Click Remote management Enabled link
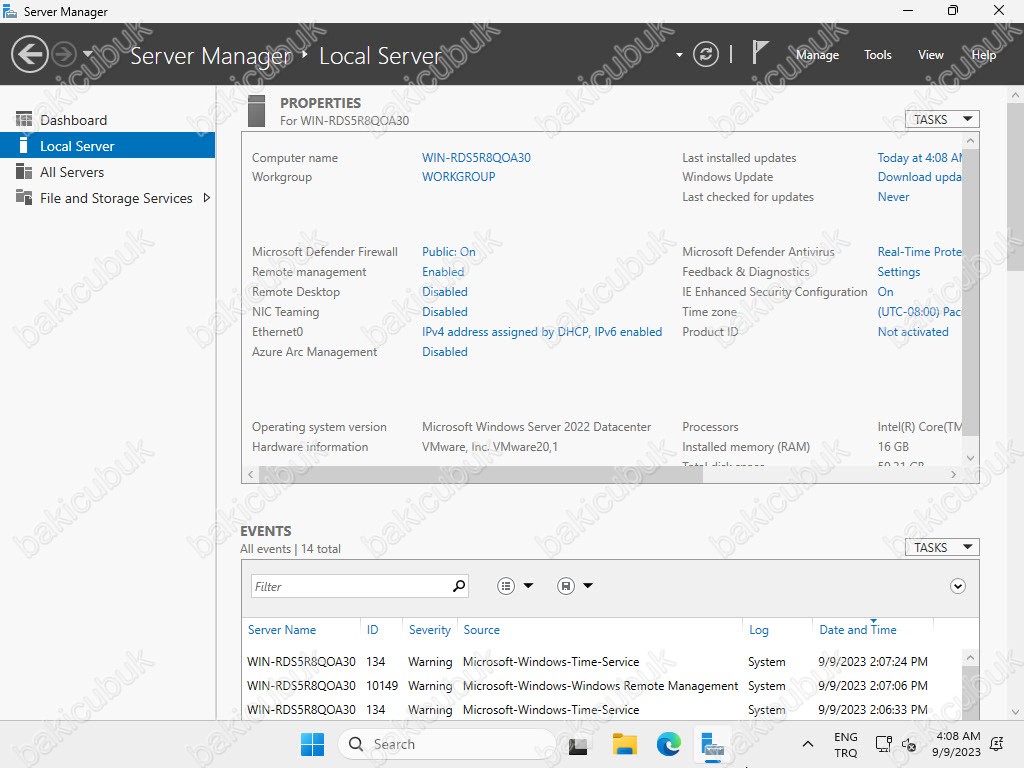The height and width of the screenshot is (768, 1024). tap(443, 272)
